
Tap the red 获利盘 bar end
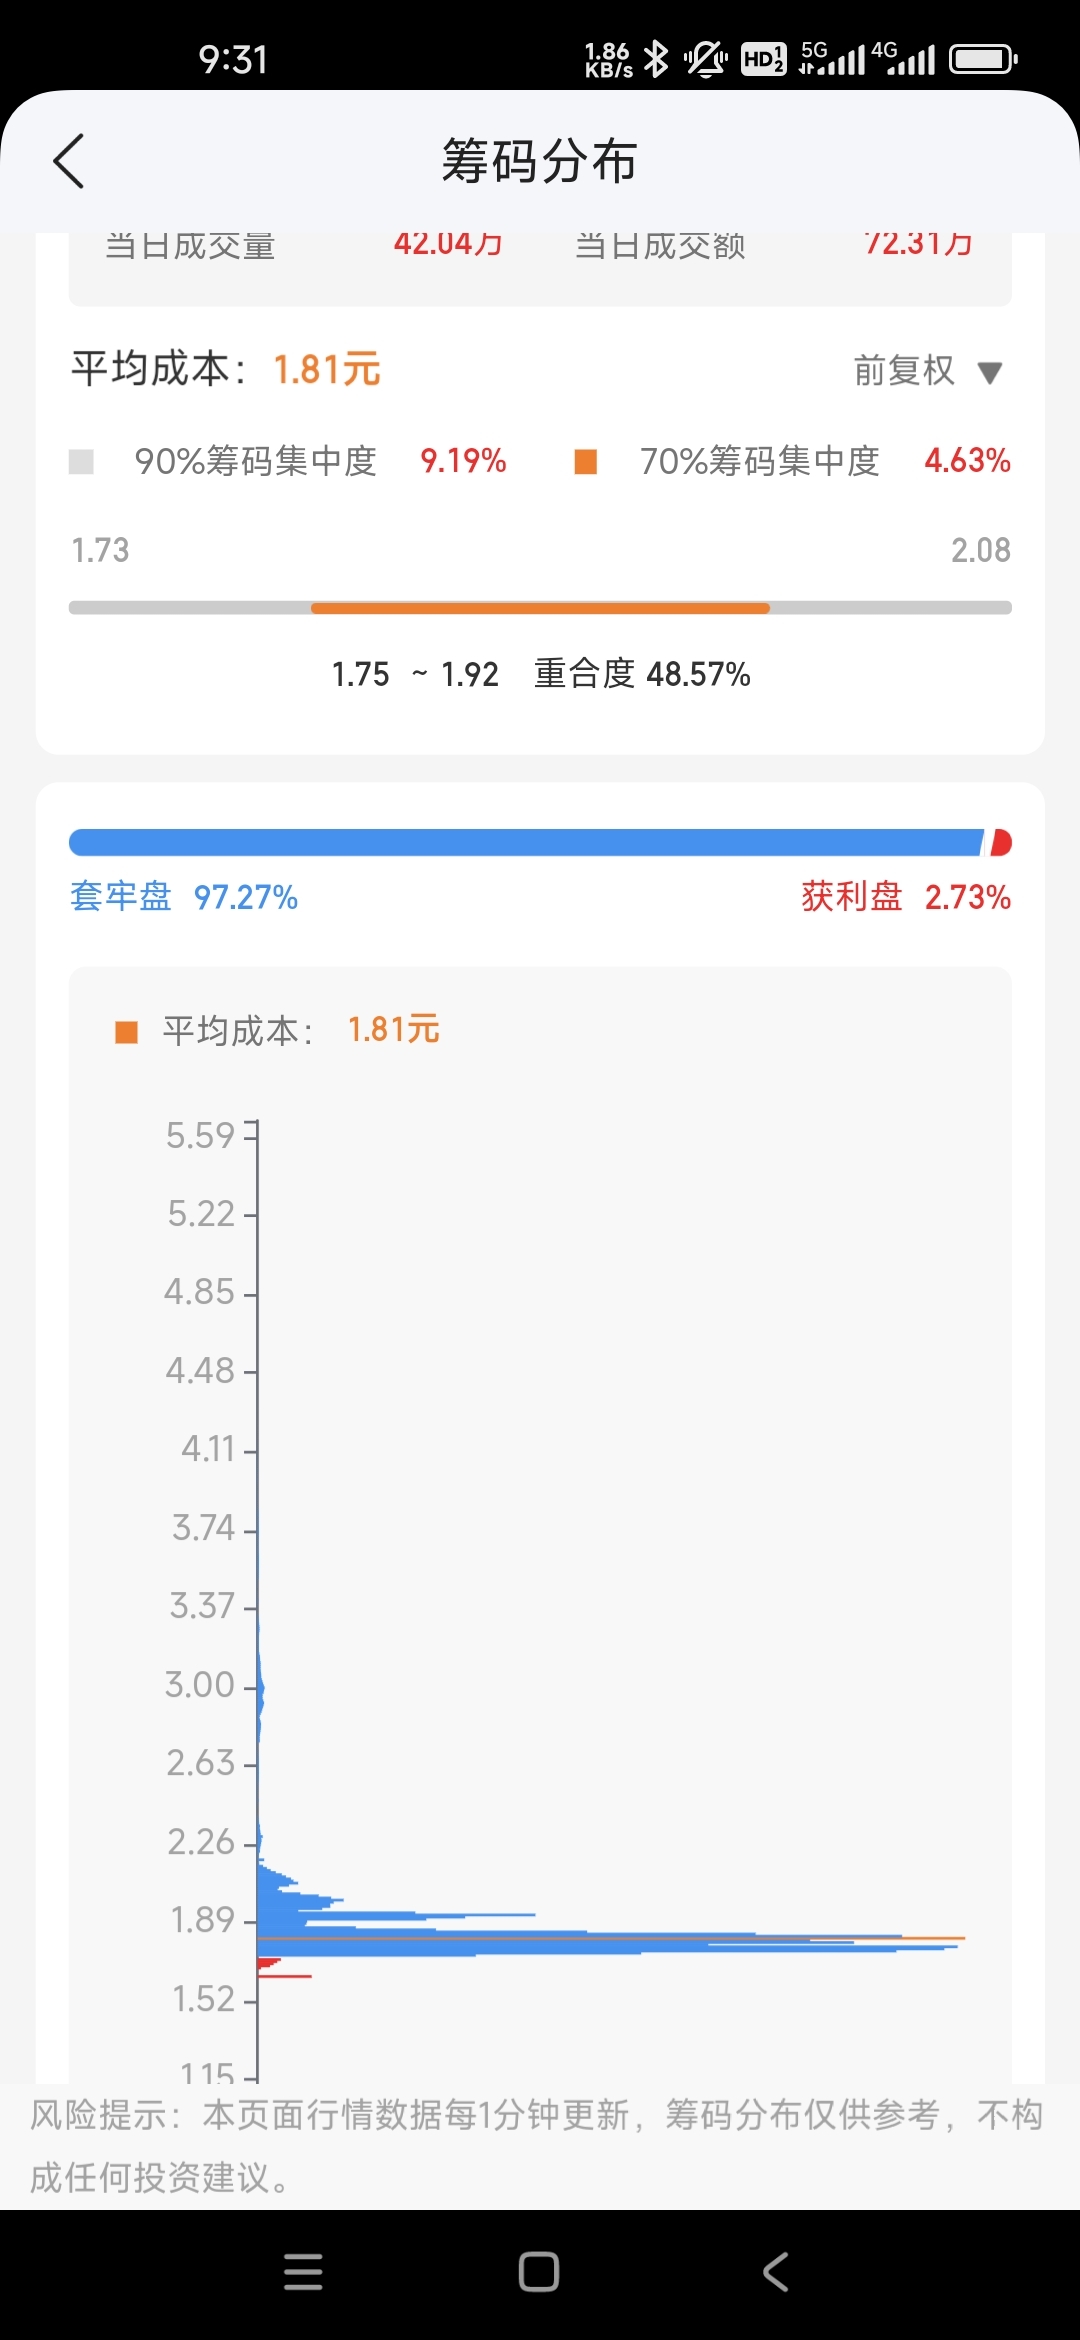click(1001, 843)
